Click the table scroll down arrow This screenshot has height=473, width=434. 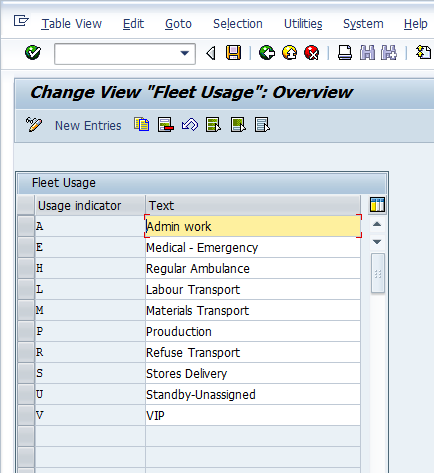point(377,242)
